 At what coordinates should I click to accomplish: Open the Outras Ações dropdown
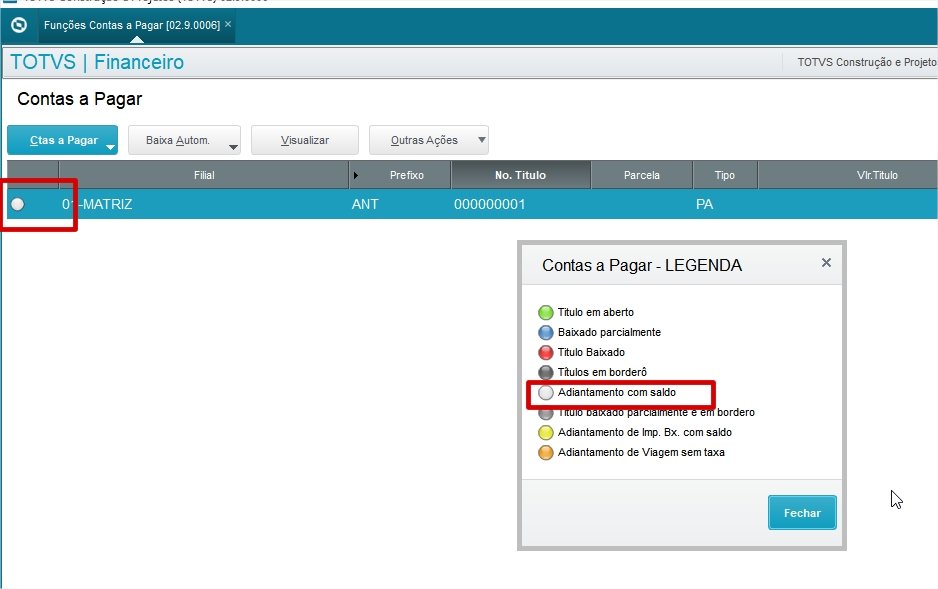pos(428,140)
